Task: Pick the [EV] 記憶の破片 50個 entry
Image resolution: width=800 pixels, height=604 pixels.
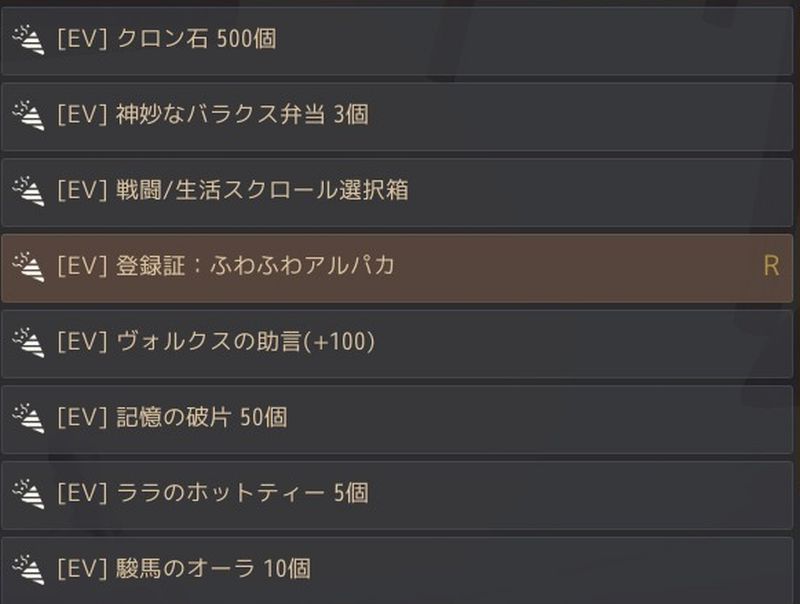Action: [x=400, y=418]
